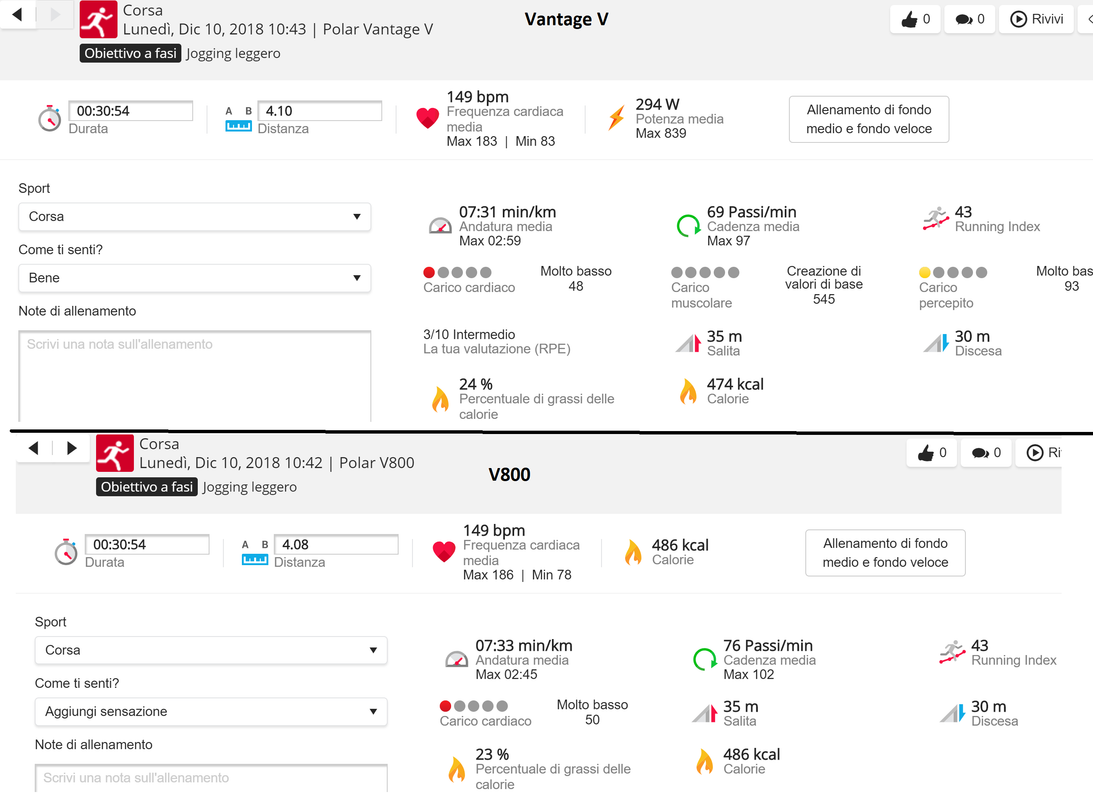Click V800 top 486 kcal flame icon
Image resolution: width=1093 pixels, height=800 pixels.
click(x=633, y=552)
